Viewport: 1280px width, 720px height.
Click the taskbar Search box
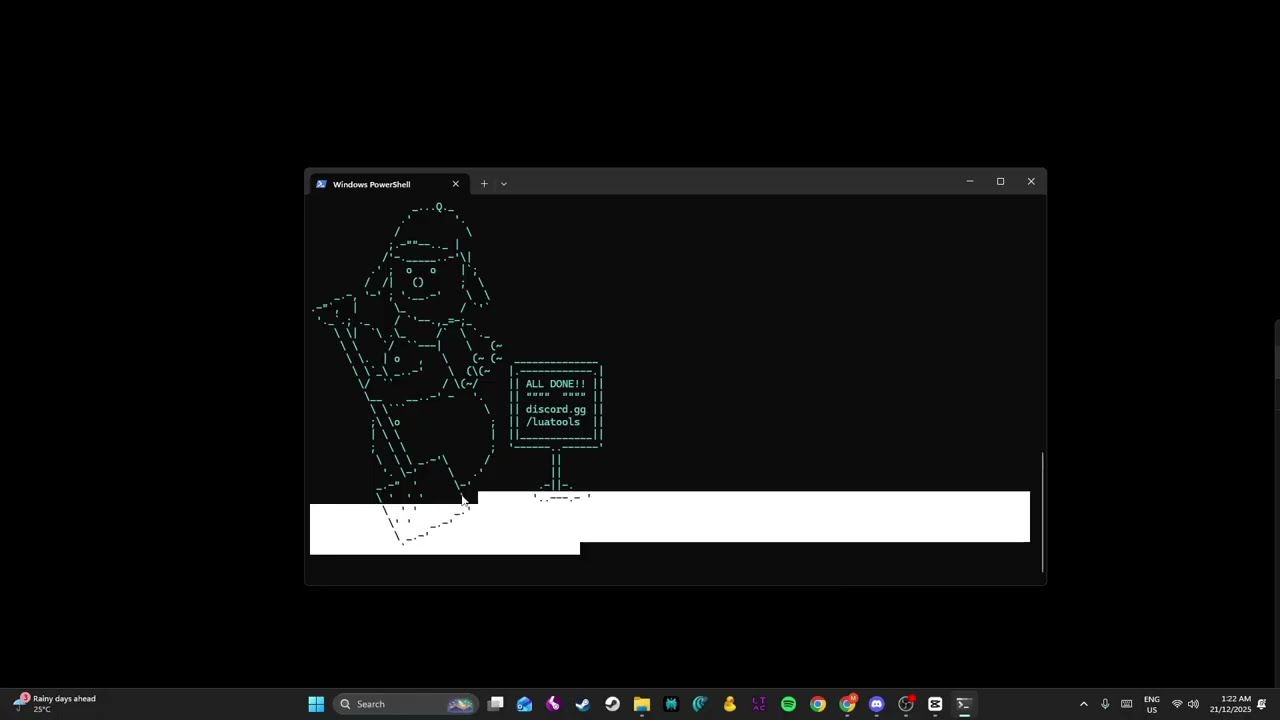(405, 704)
